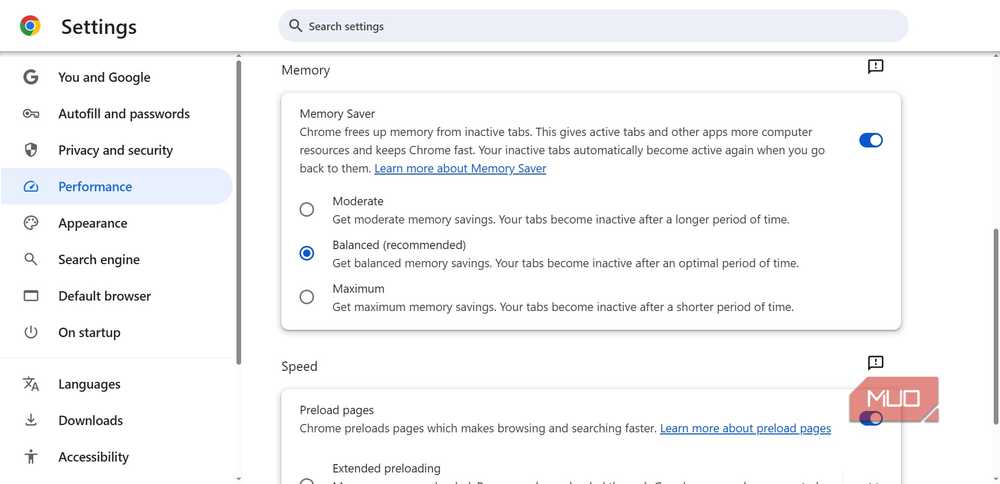Open Learn more about Memory Saver link

[x=460, y=168]
